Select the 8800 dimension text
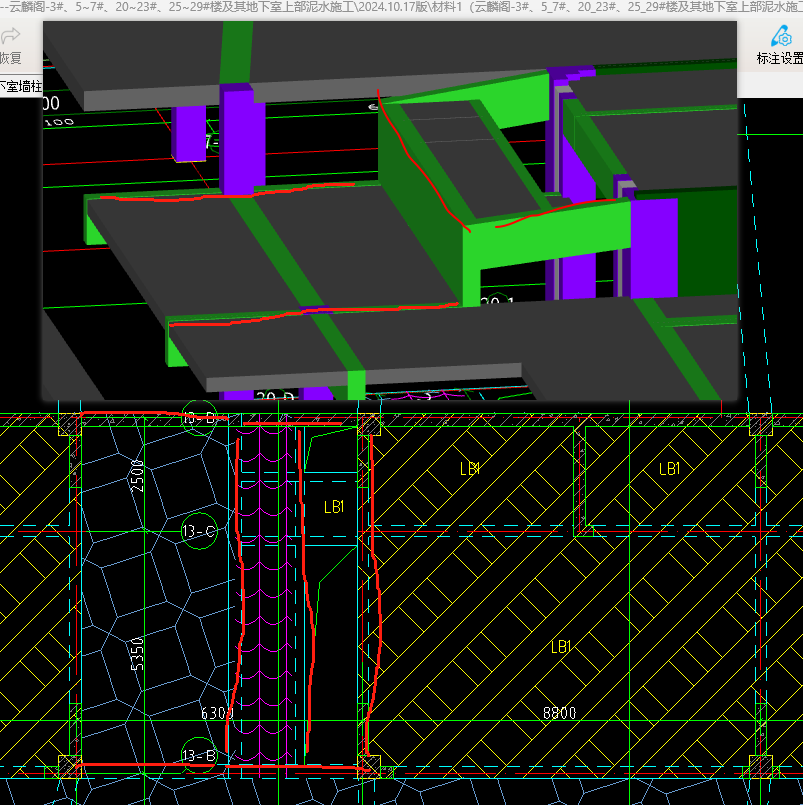 (560, 713)
